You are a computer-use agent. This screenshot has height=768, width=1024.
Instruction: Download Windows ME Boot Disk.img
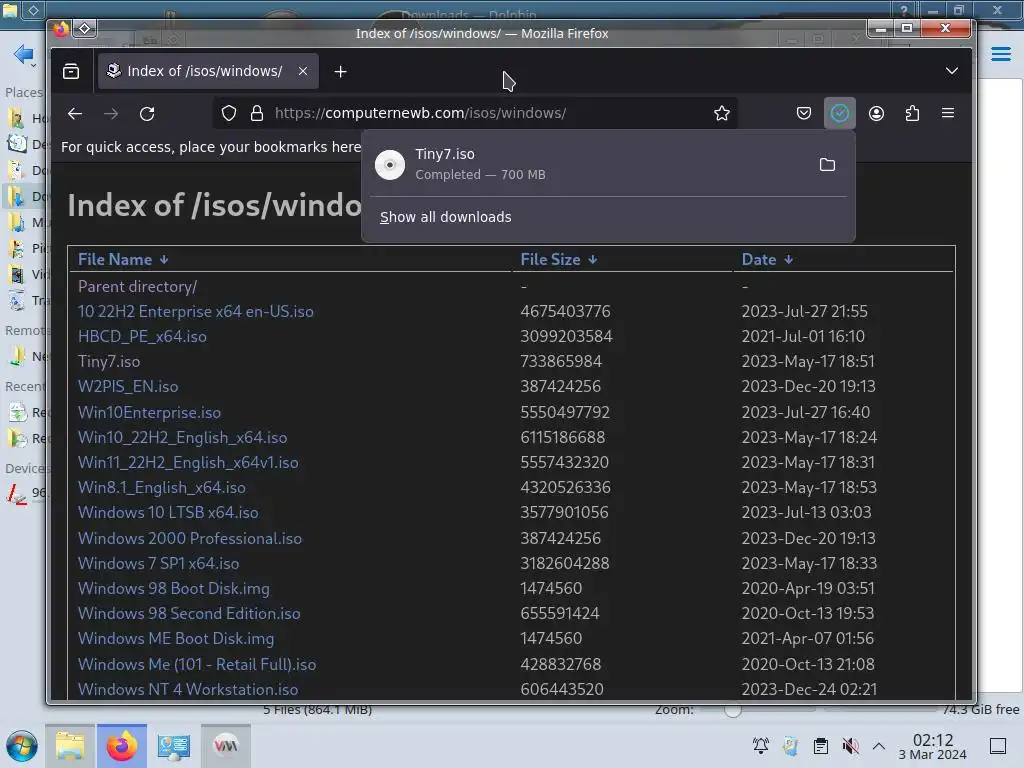(176, 638)
